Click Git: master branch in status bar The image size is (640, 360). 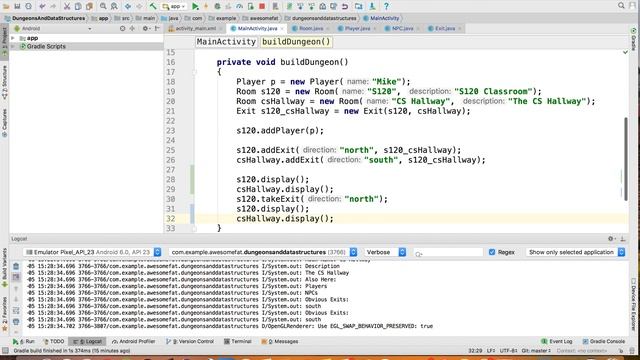(x=536, y=351)
